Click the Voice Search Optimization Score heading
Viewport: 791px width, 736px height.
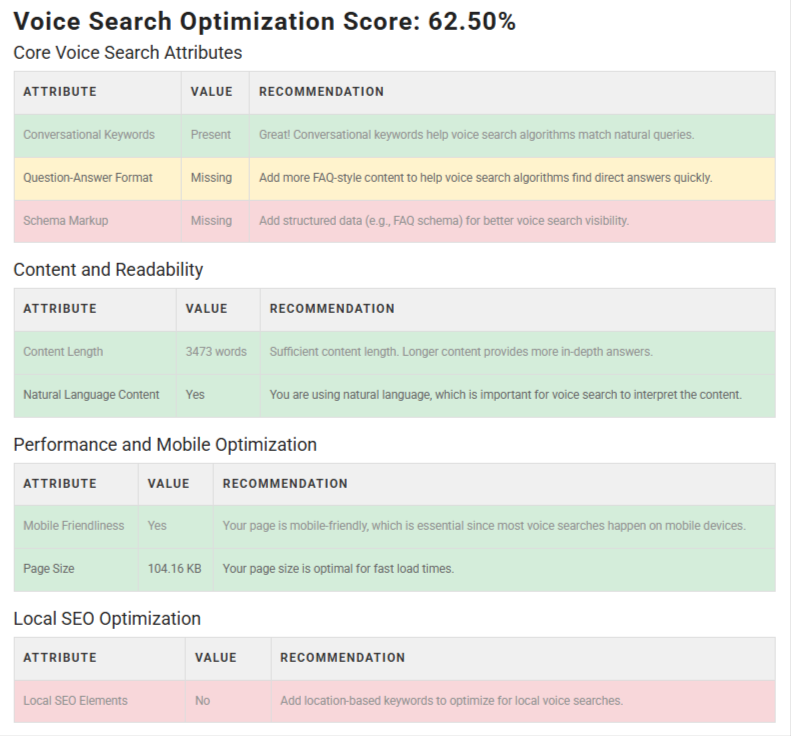[x=265, y=22]
